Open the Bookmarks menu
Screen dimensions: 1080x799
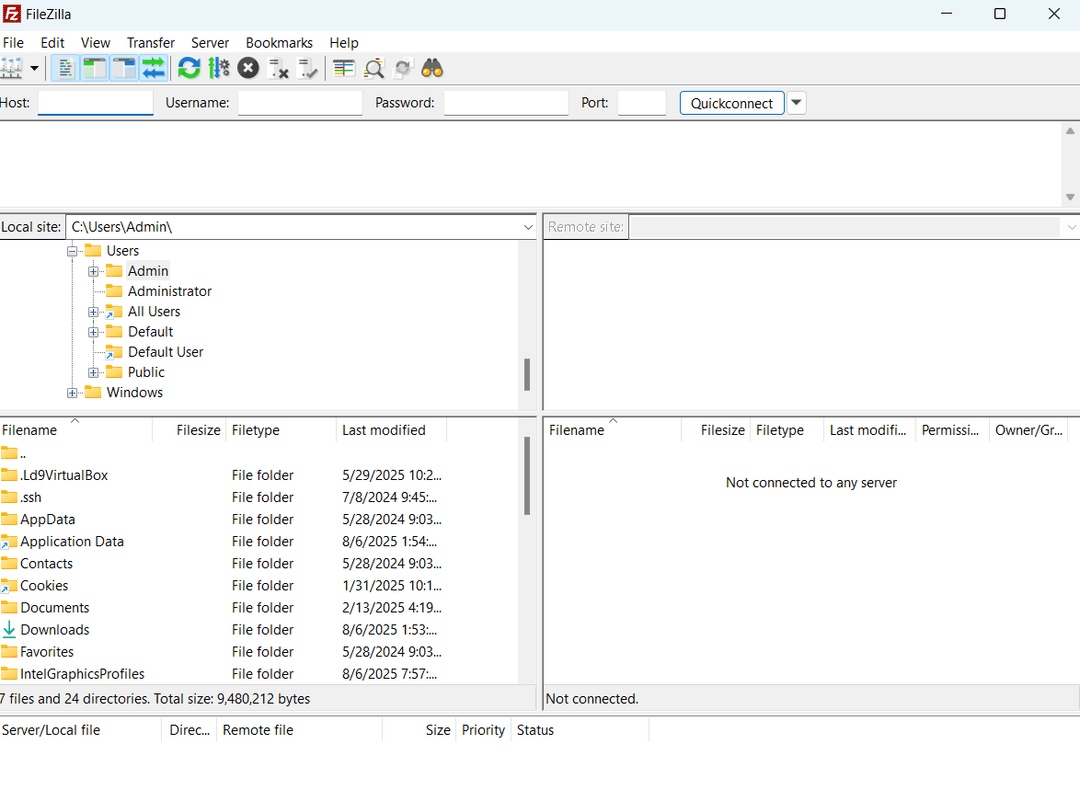click(279, 43)
